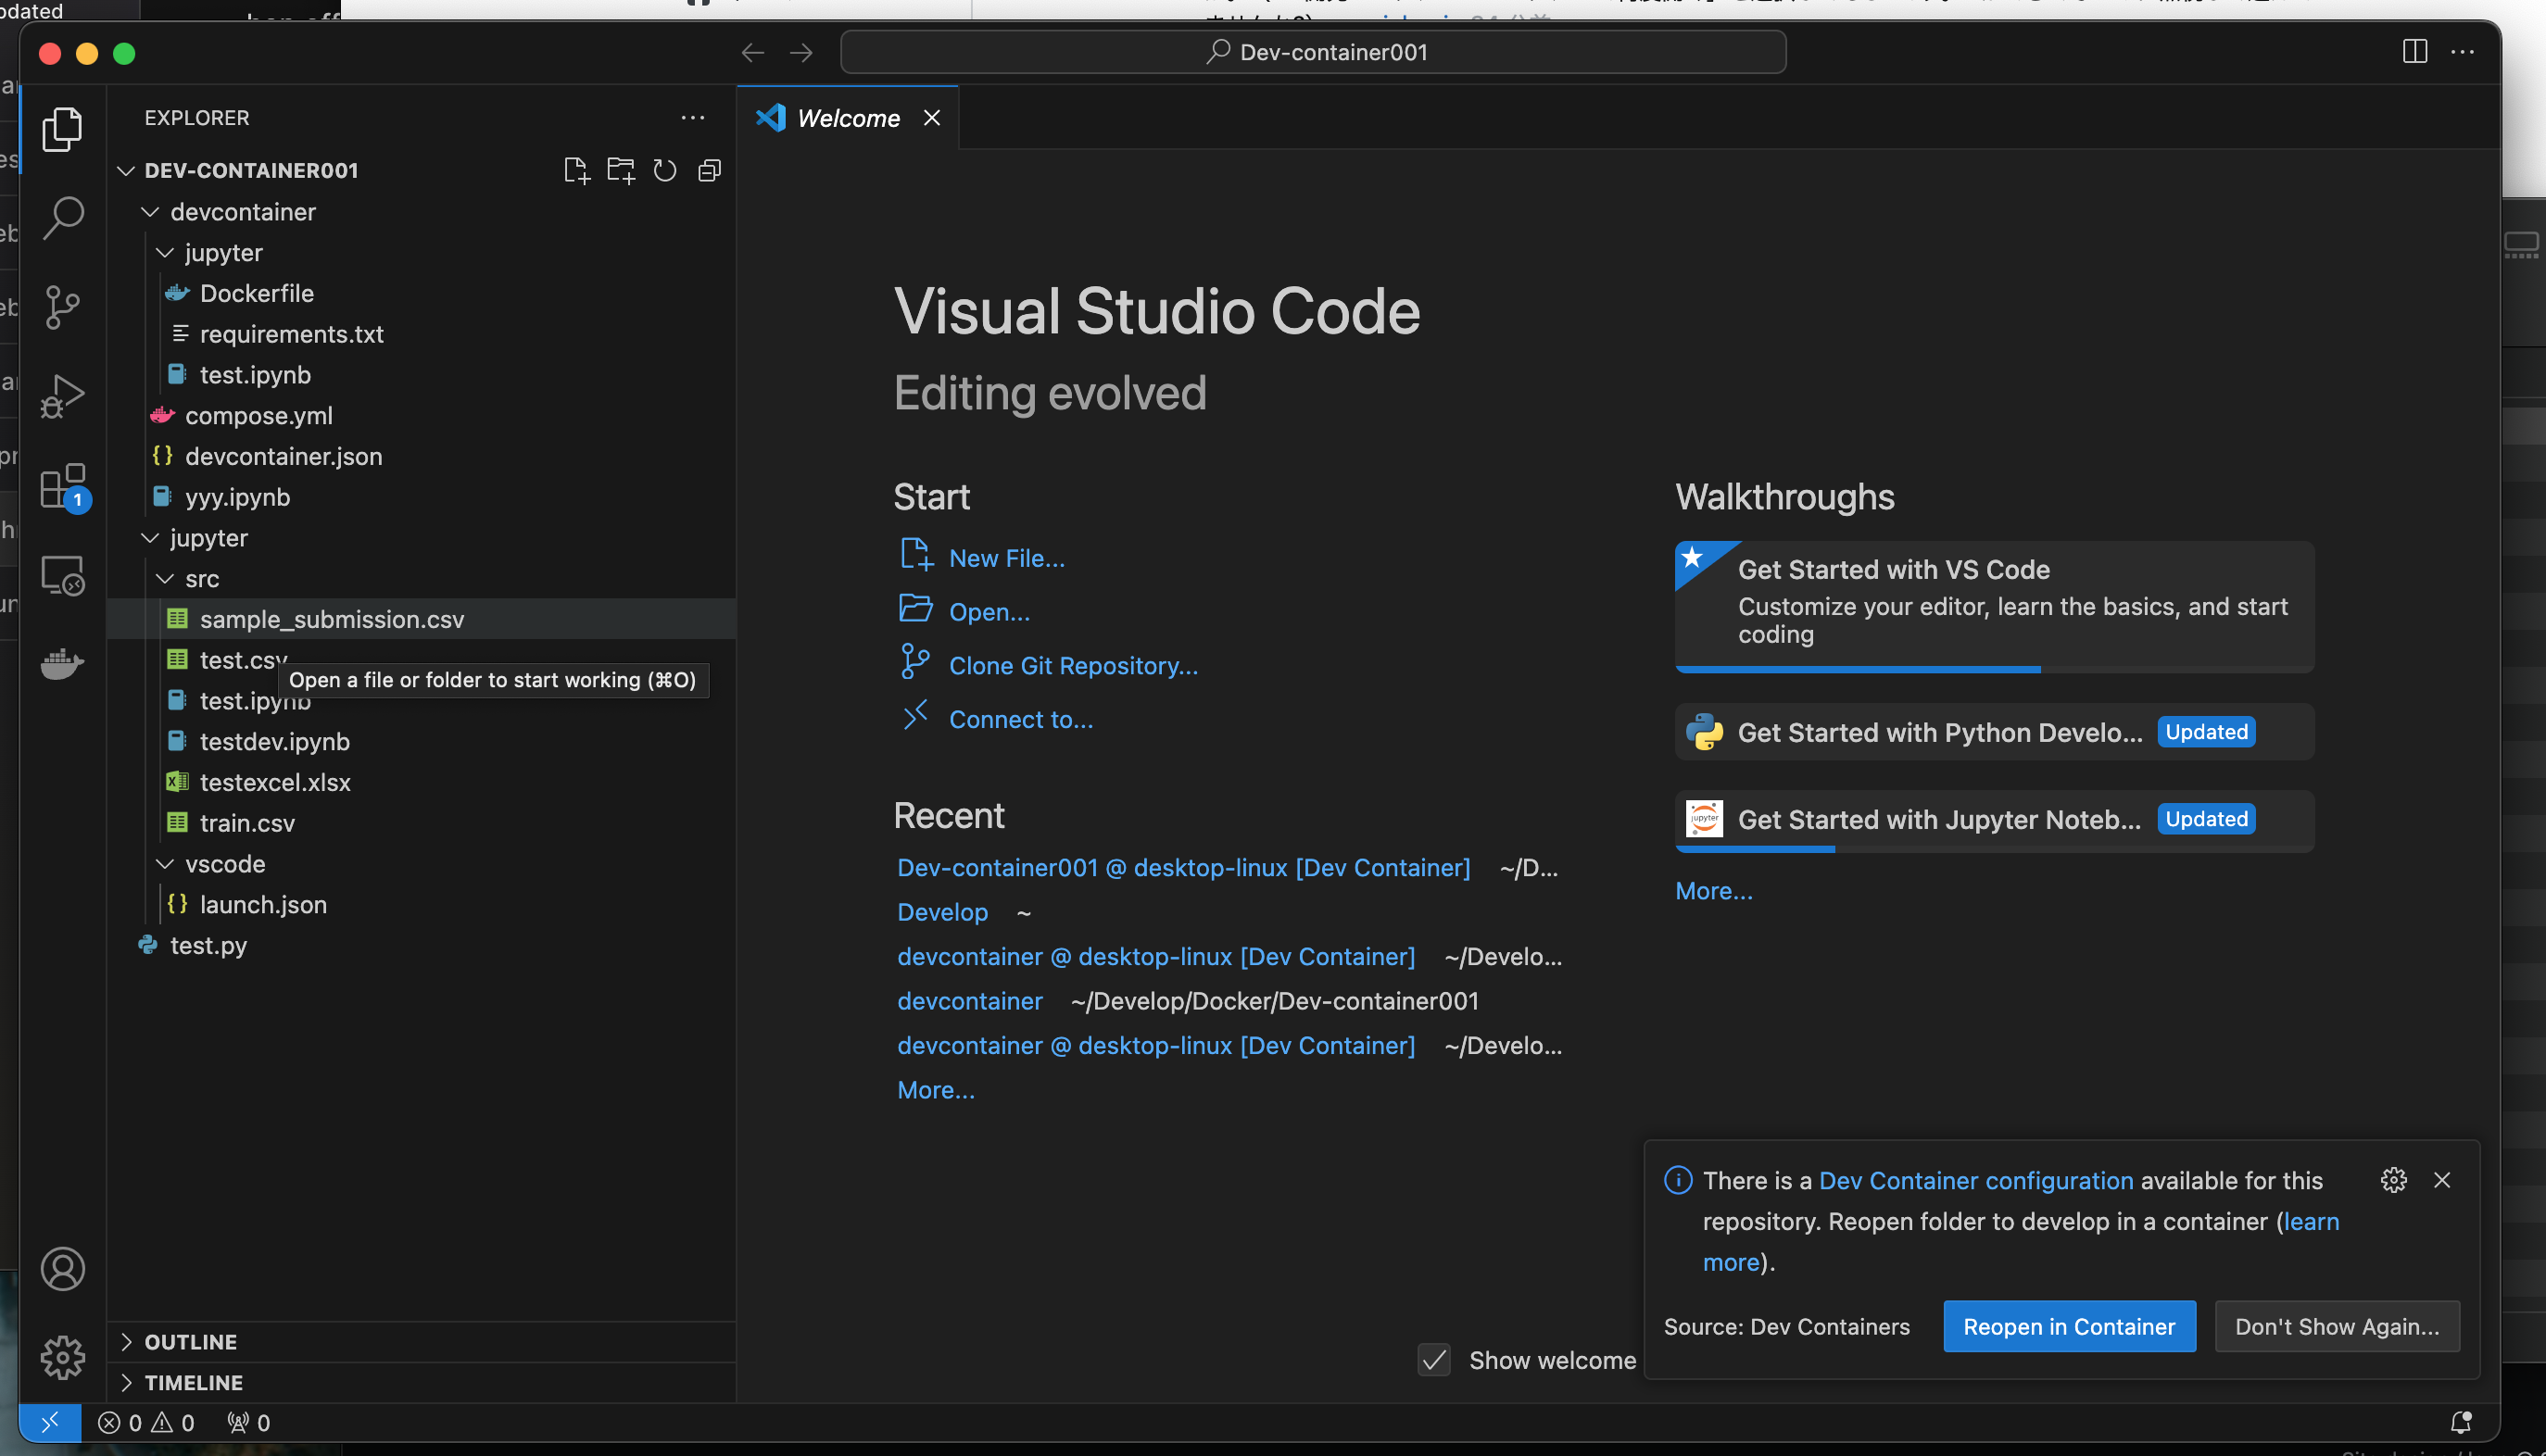Click the ports forwarded status item
The image size is (2546, 1456).
point(248,1422)
